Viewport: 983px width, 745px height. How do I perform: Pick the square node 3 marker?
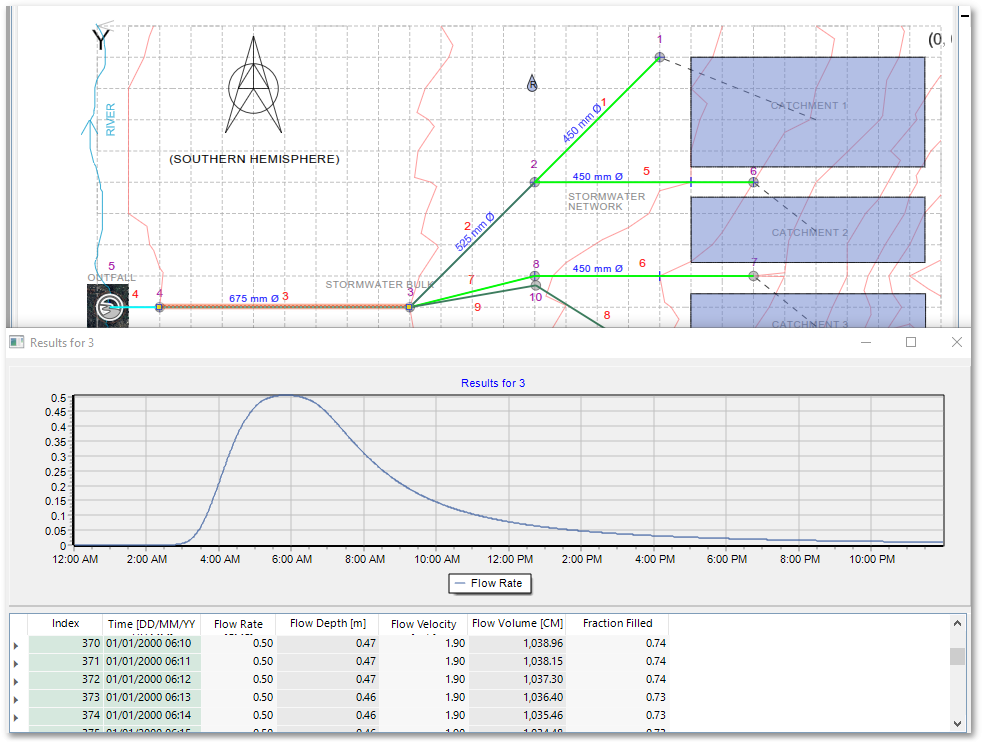coord(409,307)
